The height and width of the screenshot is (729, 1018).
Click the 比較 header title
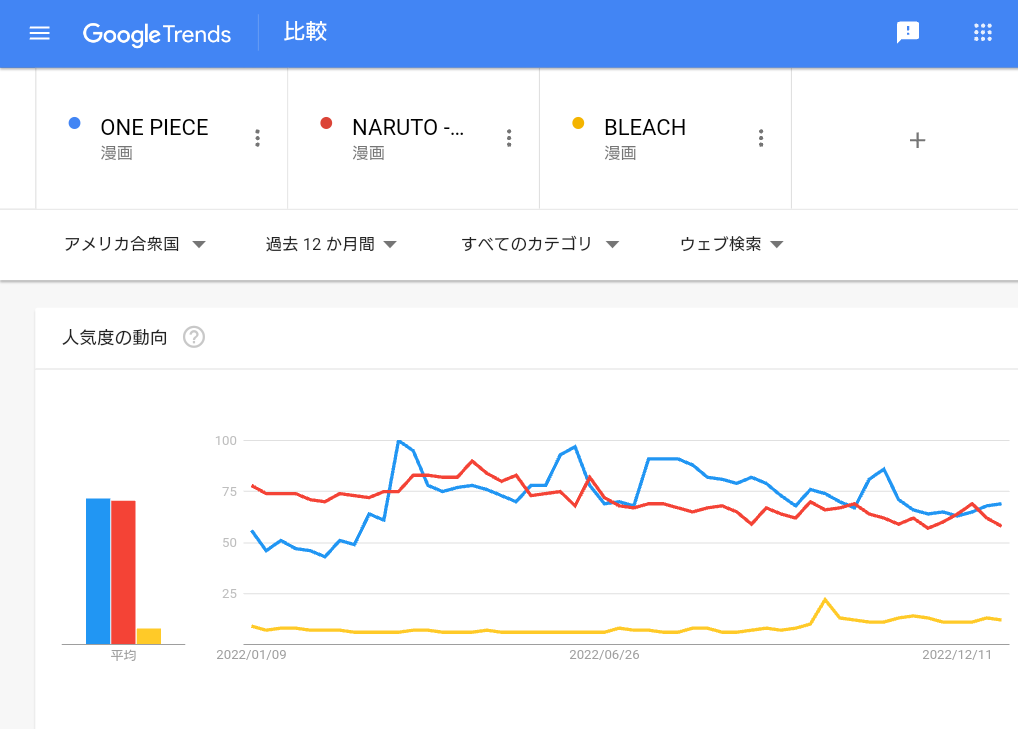[x=305, y=33]
